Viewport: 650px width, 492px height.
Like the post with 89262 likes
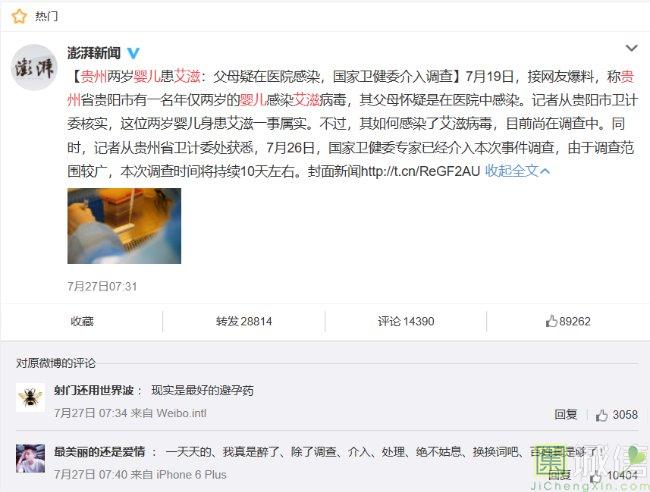(x=568, y=321)
